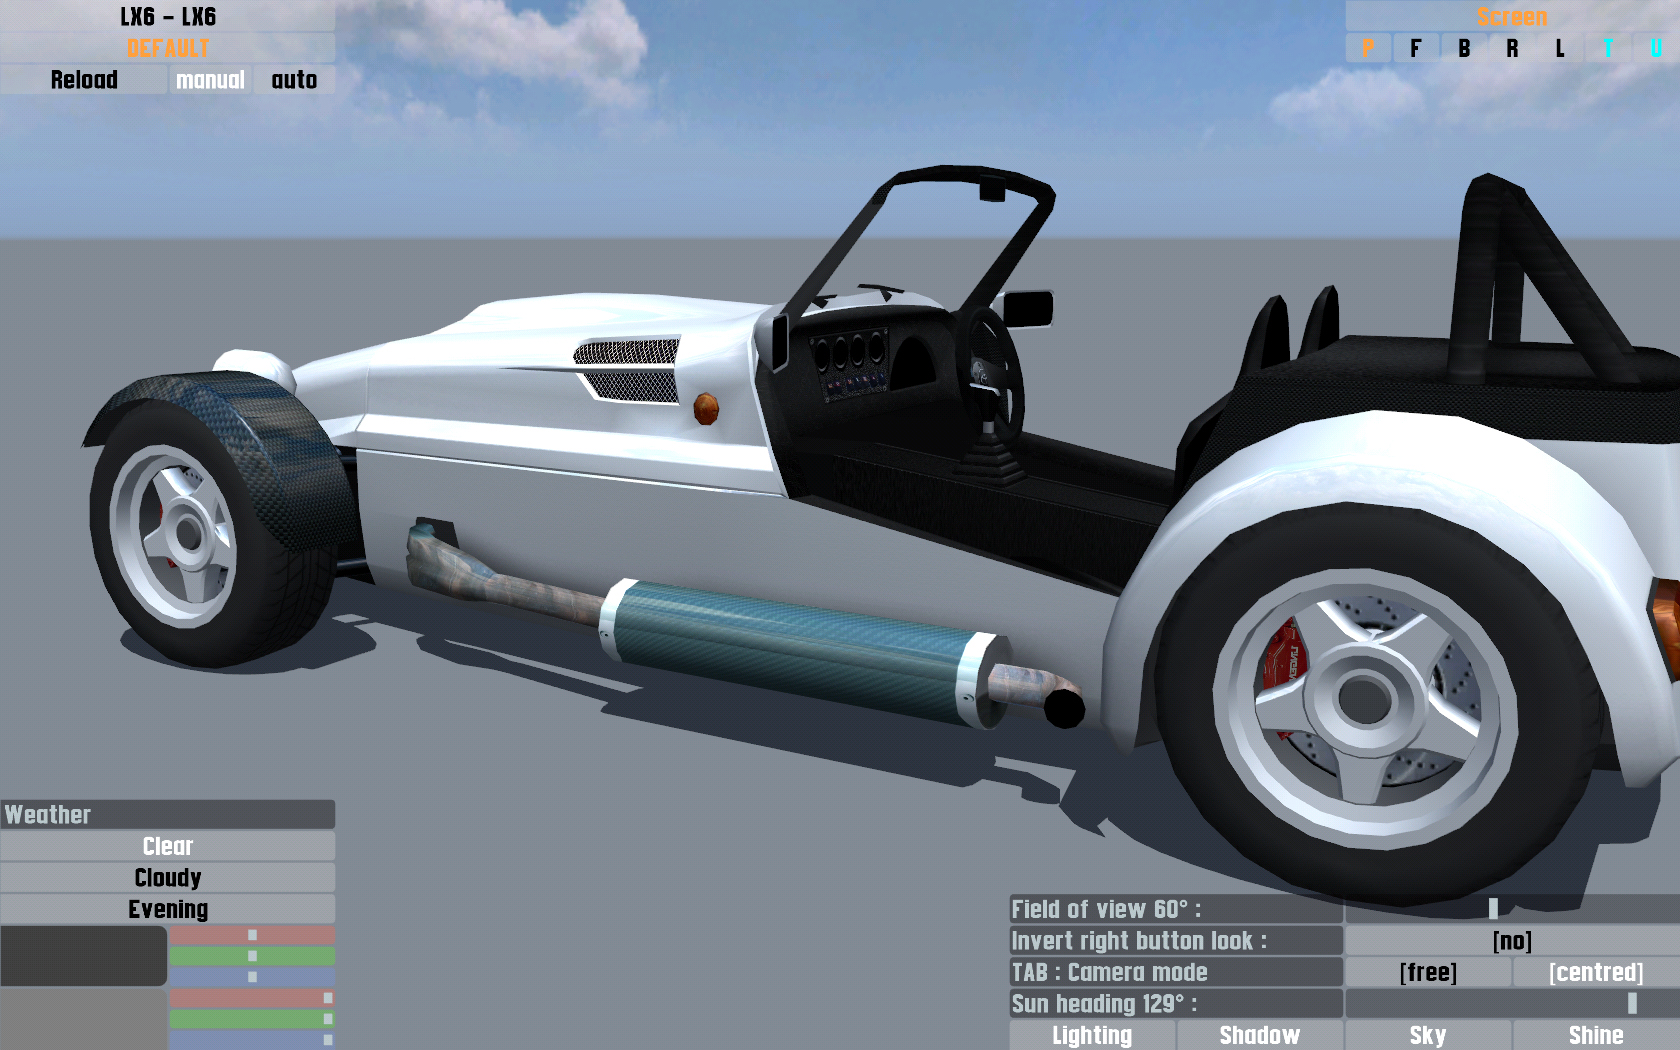Set camera mode to [free]
Viewport: 1680px width, 1050px height.
pos(1428,972)
